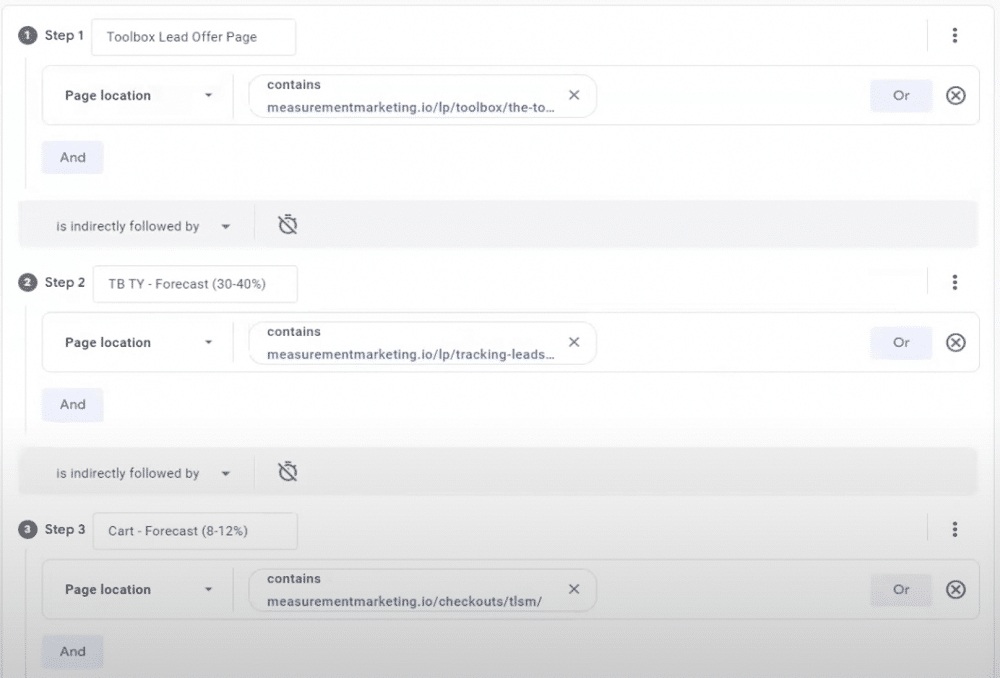Image resolution: width=1000 pixels, height=678 pixels.
Task: Open the Step 3 options menu
Action: coord(955,529)
